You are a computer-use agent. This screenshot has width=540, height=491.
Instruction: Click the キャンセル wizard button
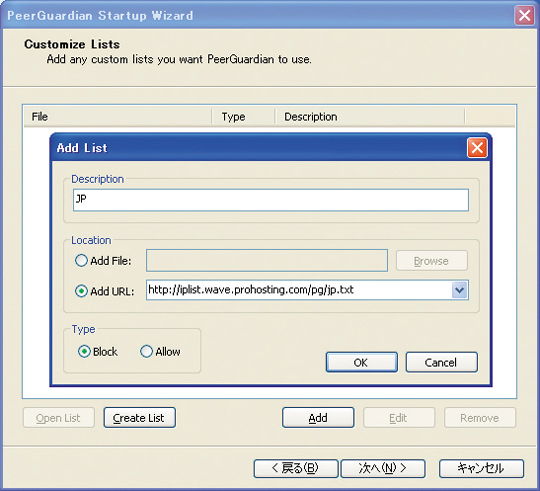tap(481, 468)
